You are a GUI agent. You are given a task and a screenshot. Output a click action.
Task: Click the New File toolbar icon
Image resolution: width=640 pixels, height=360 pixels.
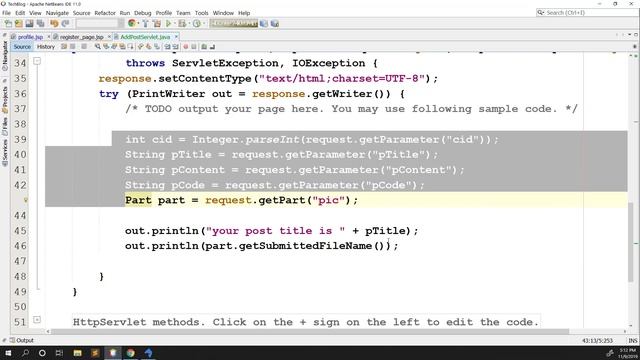click(8, 24)
